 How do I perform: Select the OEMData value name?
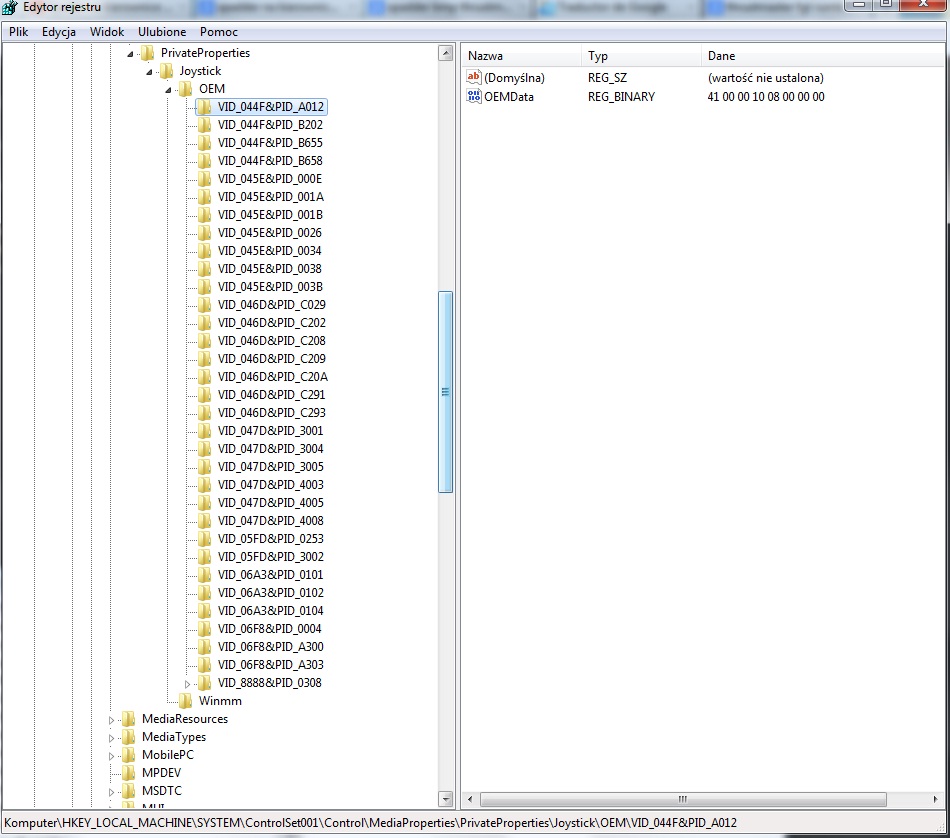509,97
